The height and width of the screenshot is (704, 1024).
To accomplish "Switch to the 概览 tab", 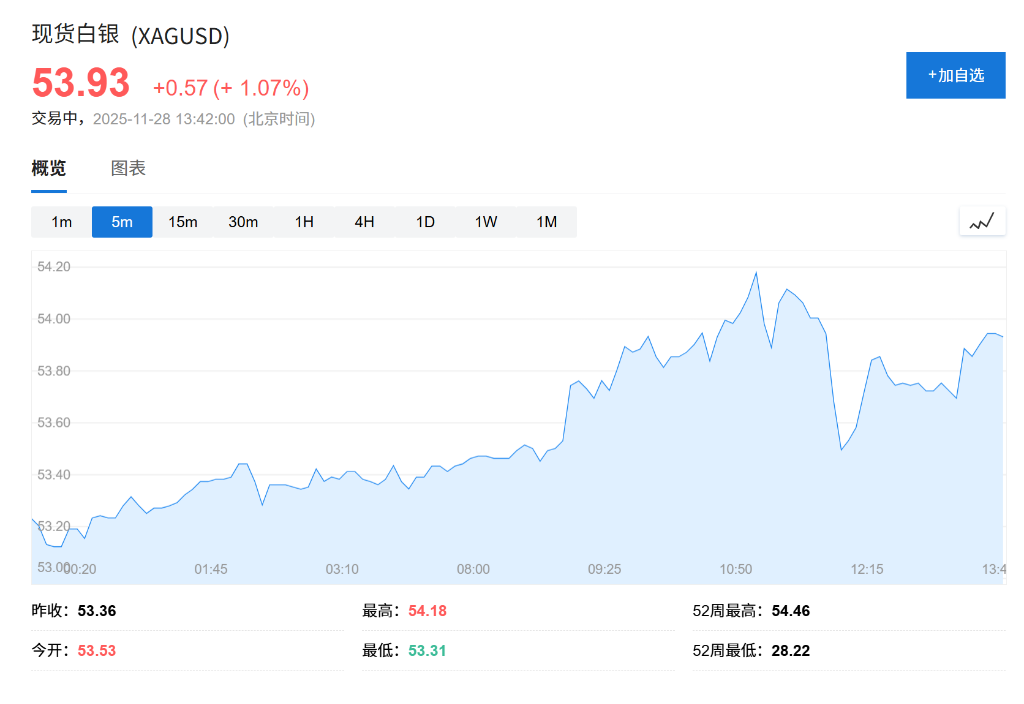I will tap(47, 168).
